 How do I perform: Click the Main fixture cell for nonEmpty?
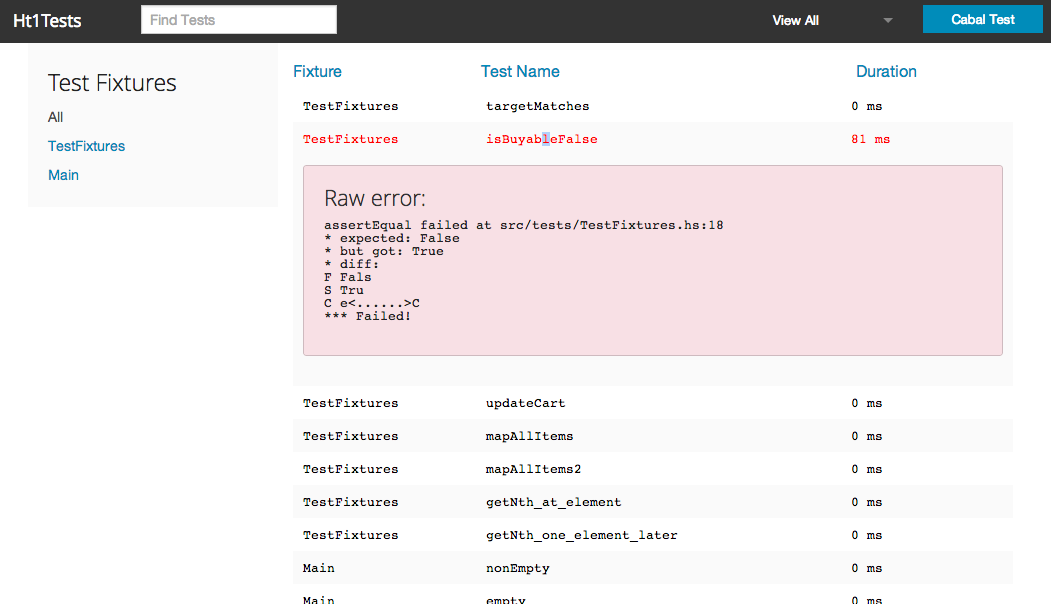point(318,568)
